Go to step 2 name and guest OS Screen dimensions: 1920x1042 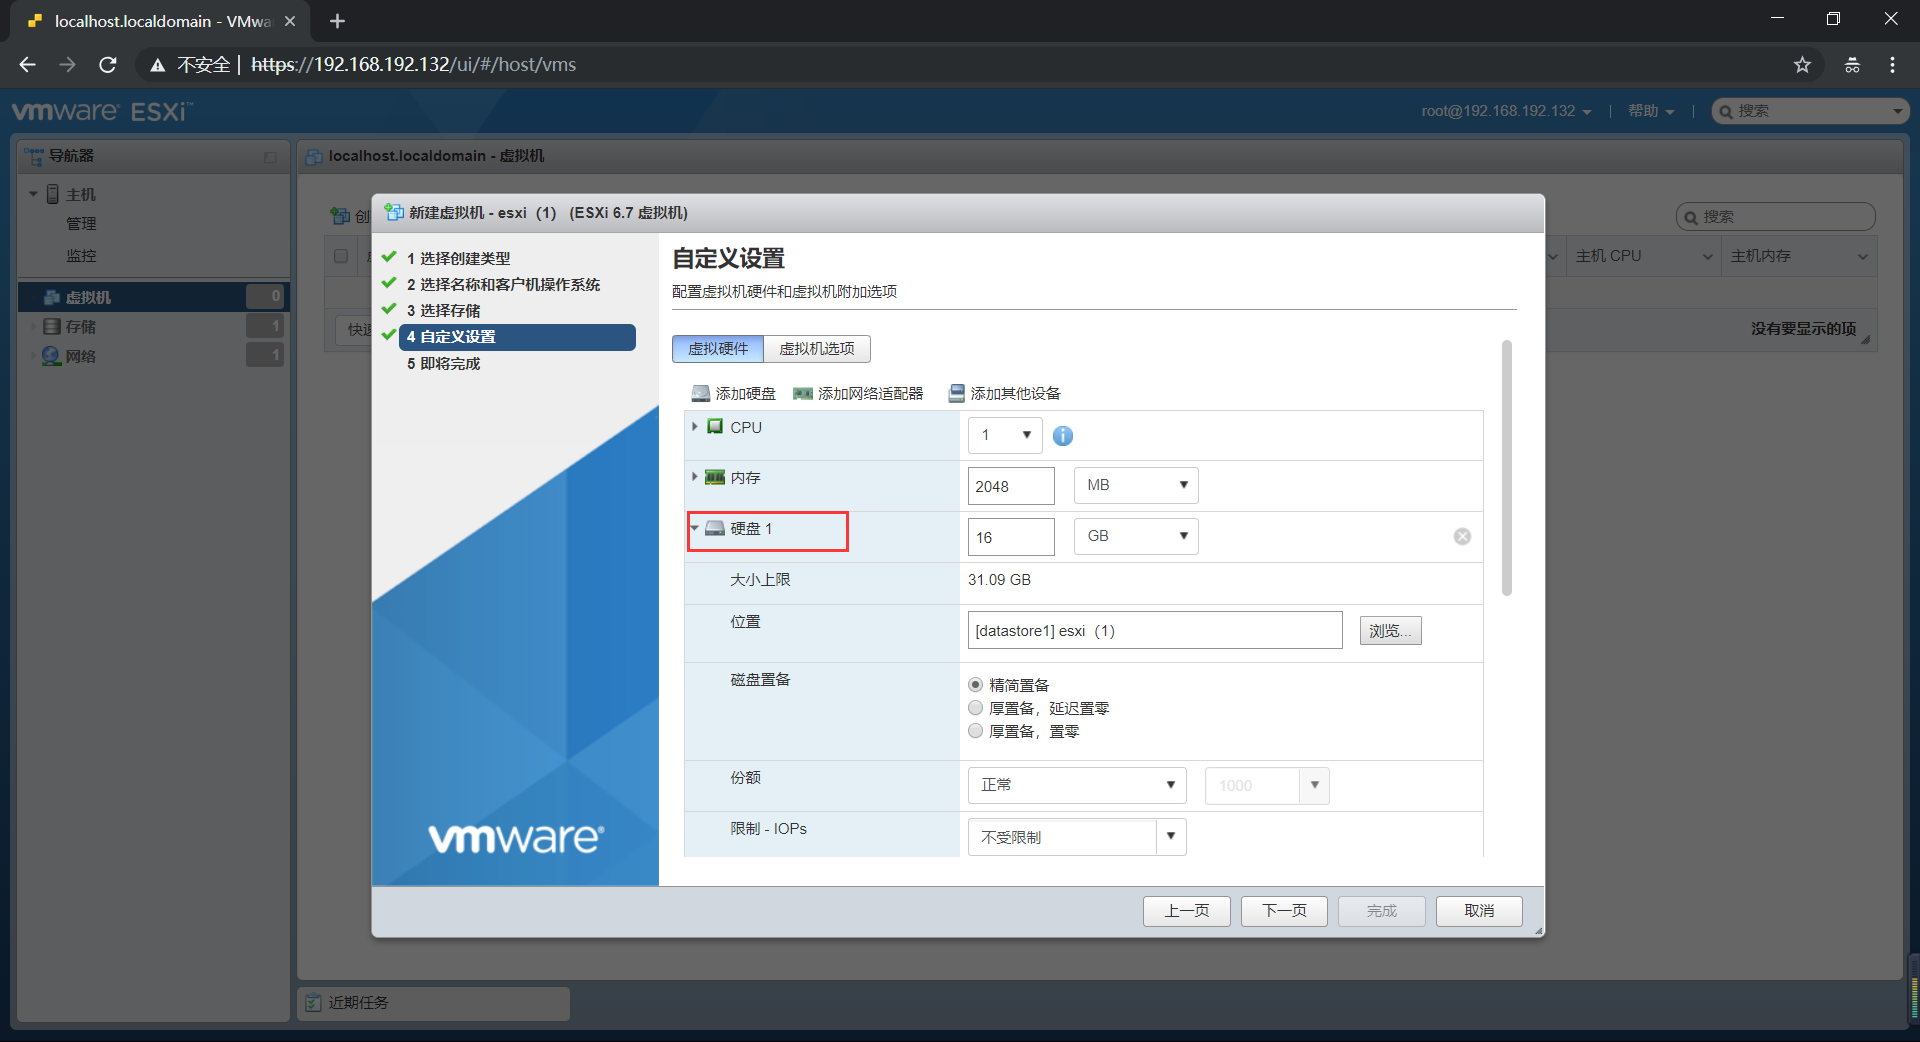[x=503, y=285]
